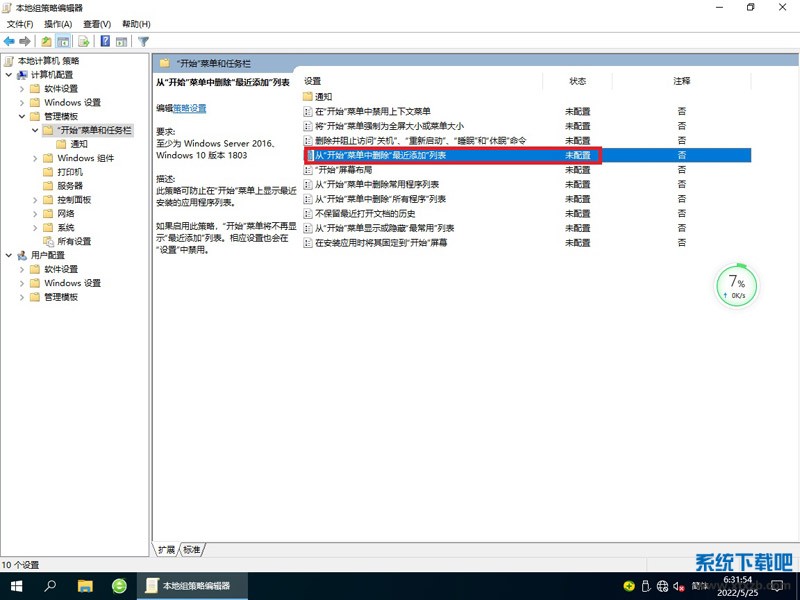
Task: Collapse the 计算机配置 tree node
Action: 9,75
